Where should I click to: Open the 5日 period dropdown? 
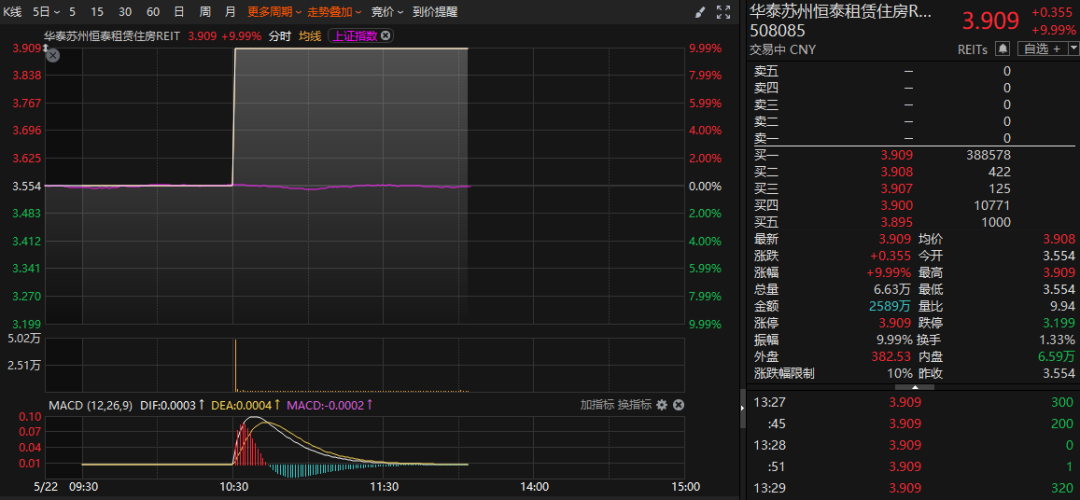(x=45, y=12)
